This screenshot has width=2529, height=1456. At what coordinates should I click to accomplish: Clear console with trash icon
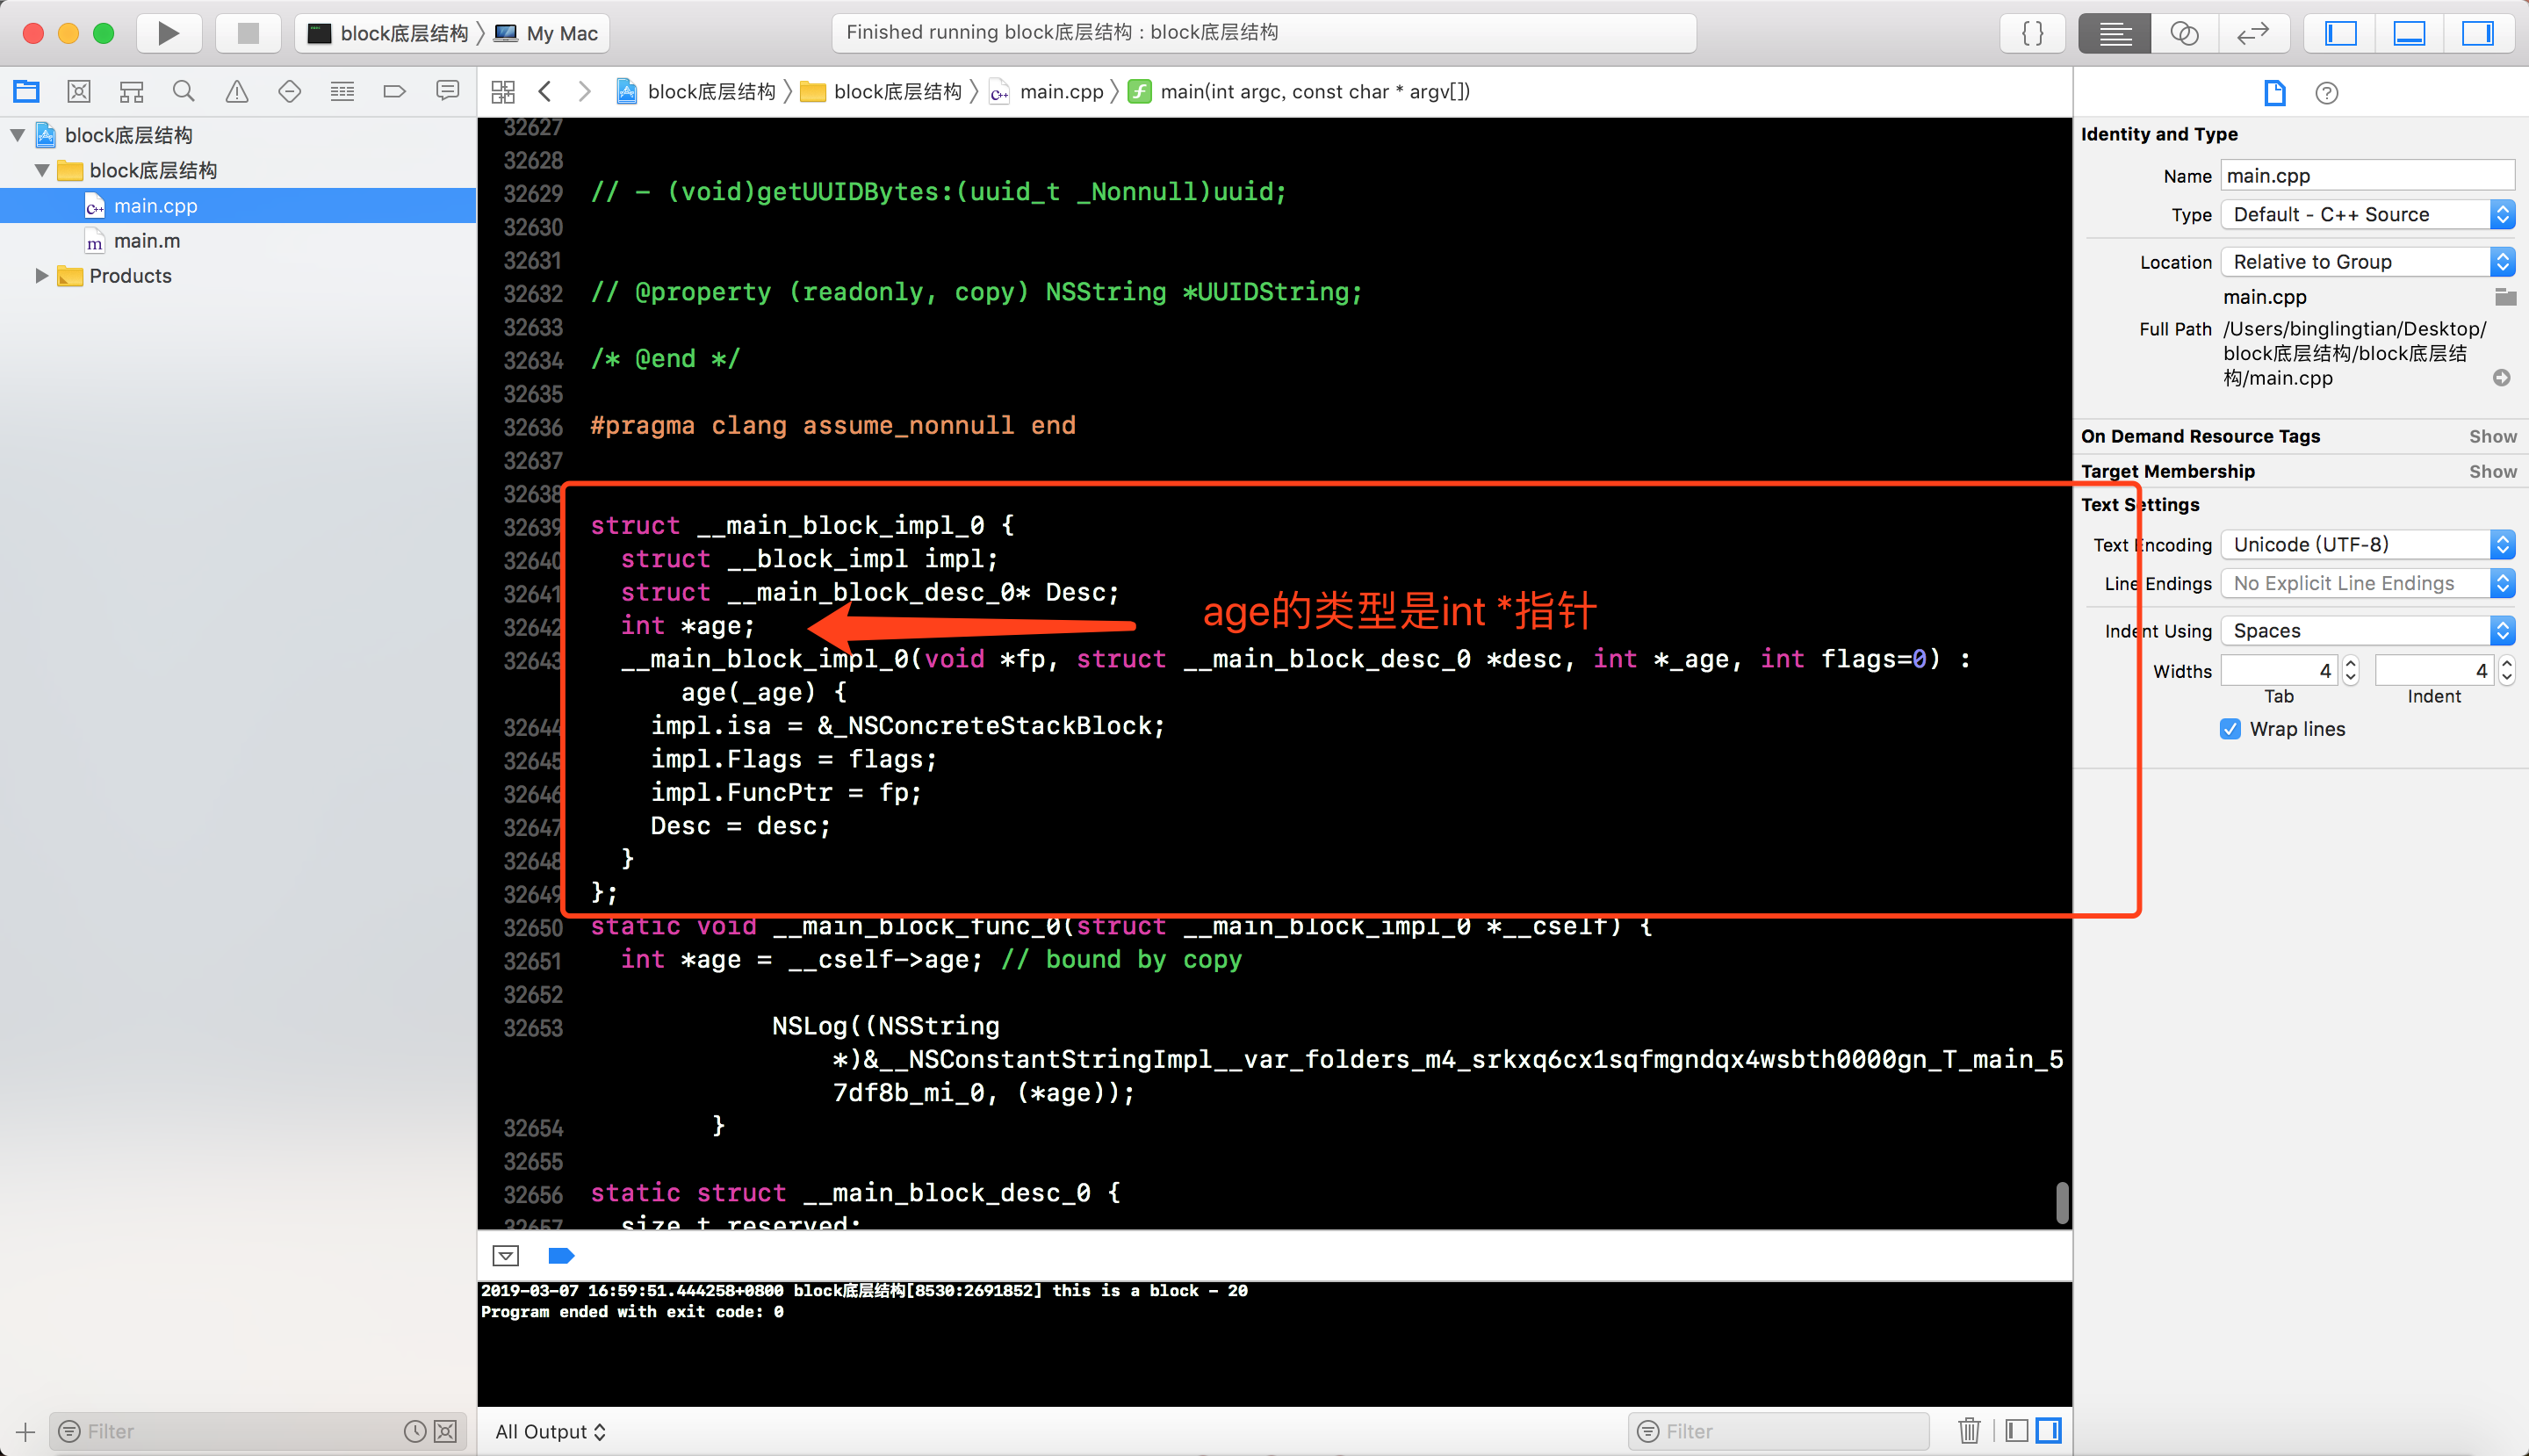[x=1968, y=1431]
